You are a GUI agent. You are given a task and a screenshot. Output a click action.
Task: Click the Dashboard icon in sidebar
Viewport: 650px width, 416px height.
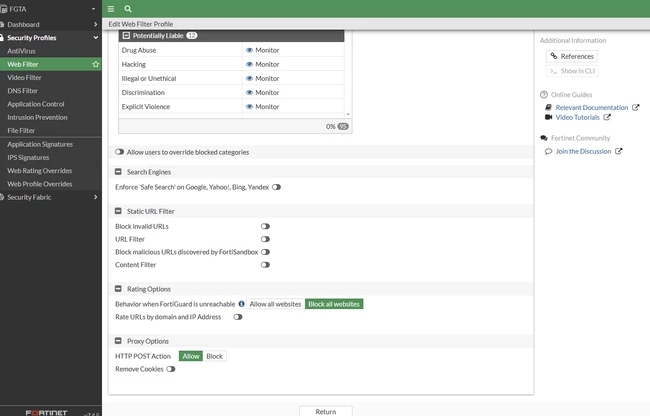2,24
